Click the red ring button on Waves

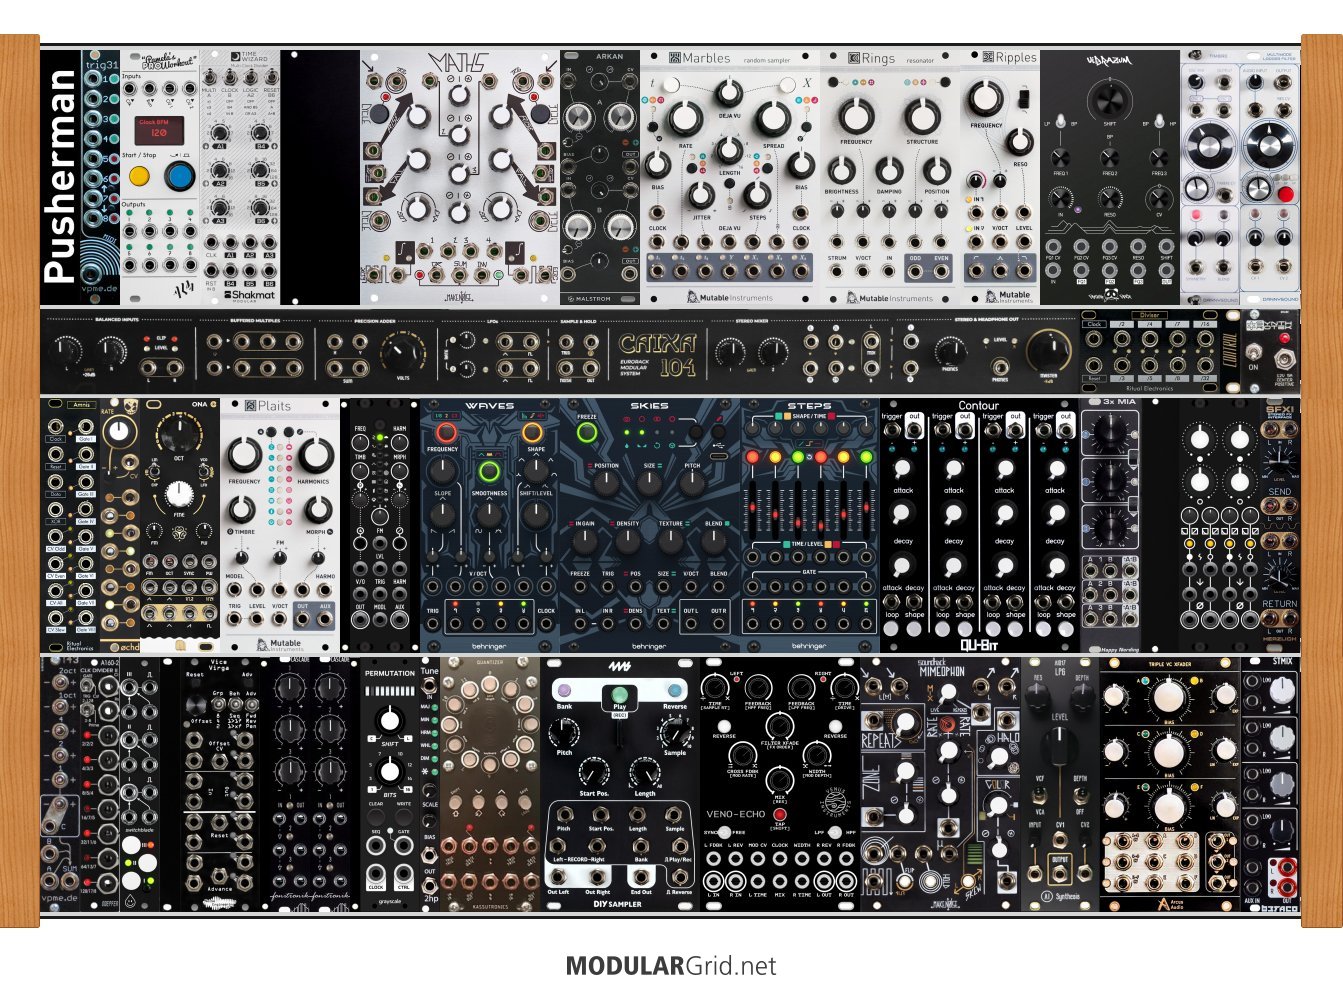click(446, 433)
